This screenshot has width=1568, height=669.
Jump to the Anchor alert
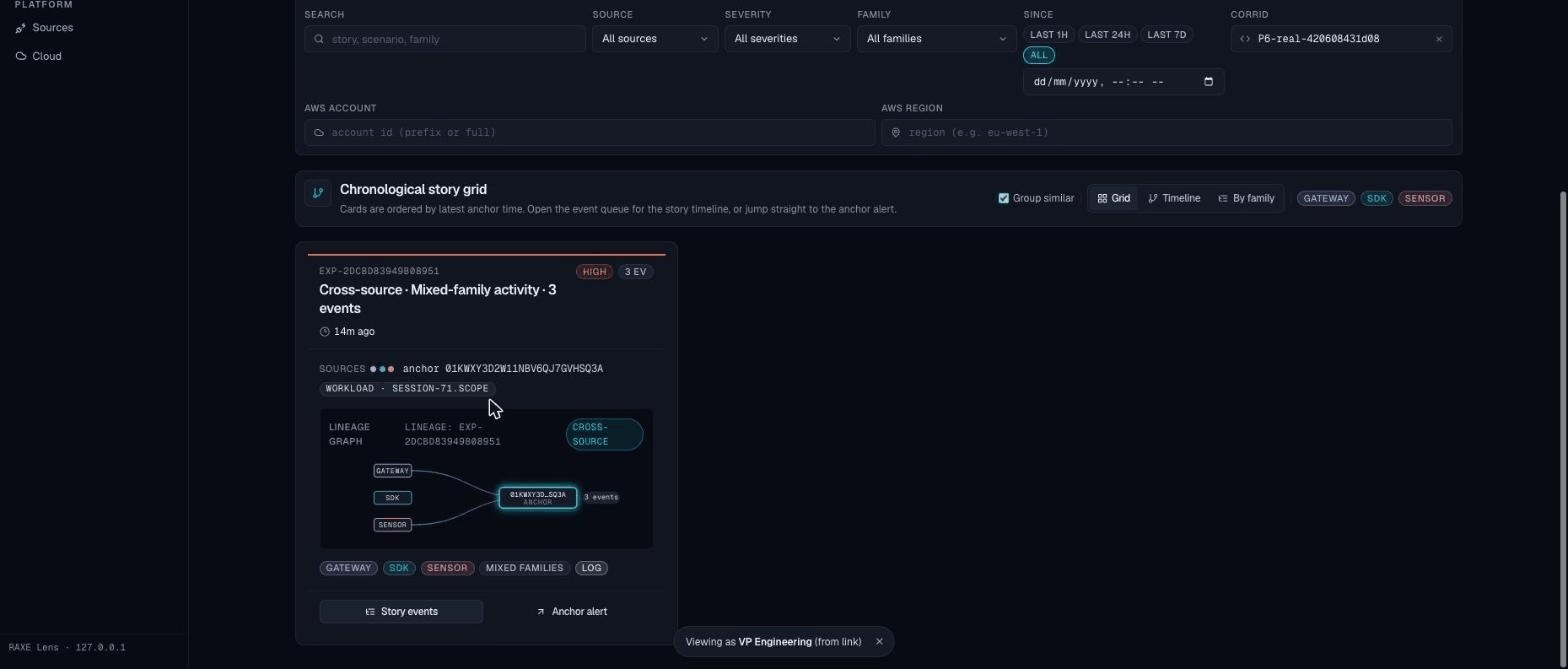(572, 612)
